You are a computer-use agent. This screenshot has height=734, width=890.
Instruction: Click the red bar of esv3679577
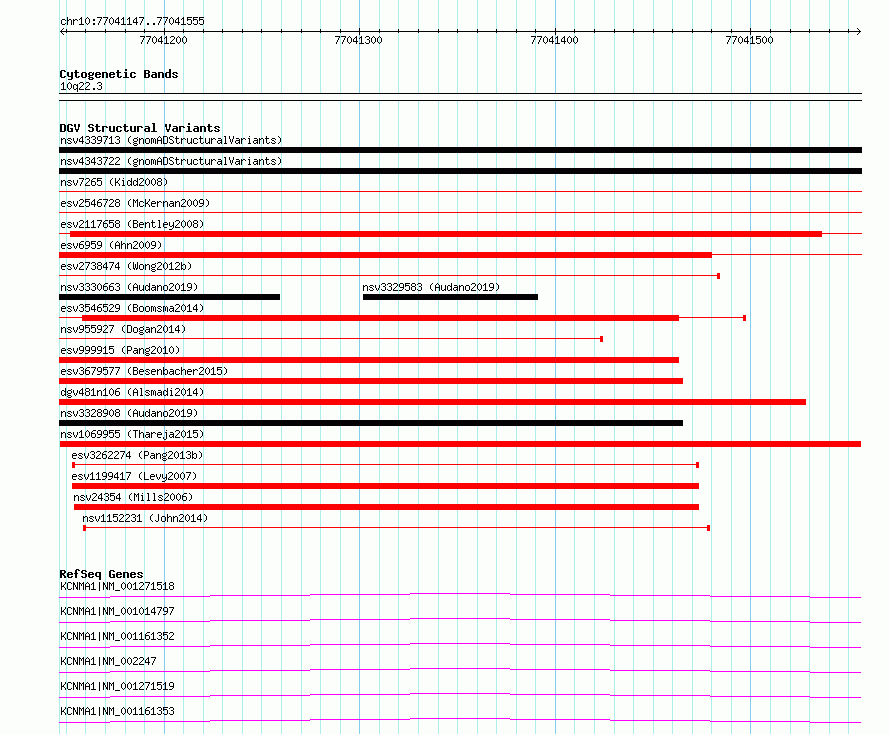point(371,381)
